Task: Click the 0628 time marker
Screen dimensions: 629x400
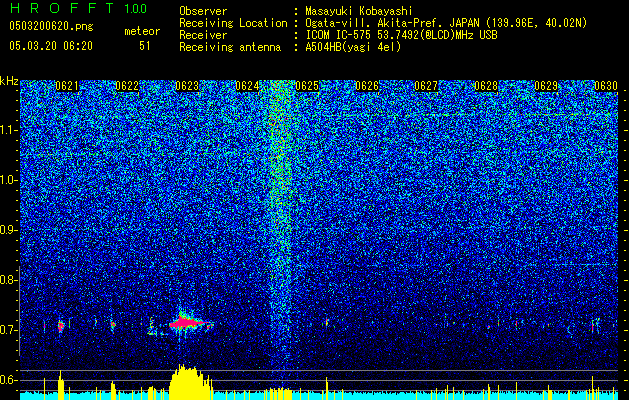Action: (486, 86)
